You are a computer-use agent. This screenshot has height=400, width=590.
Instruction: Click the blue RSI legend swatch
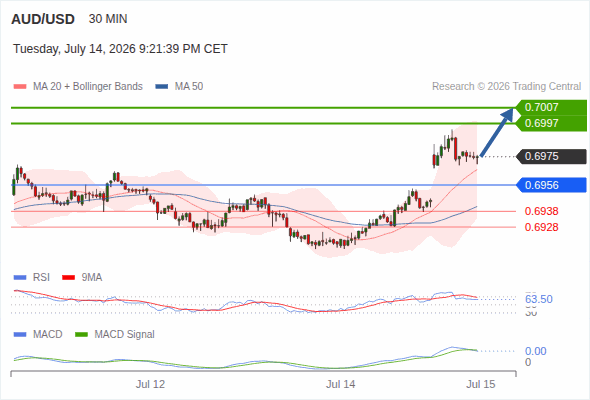[20, 278]
